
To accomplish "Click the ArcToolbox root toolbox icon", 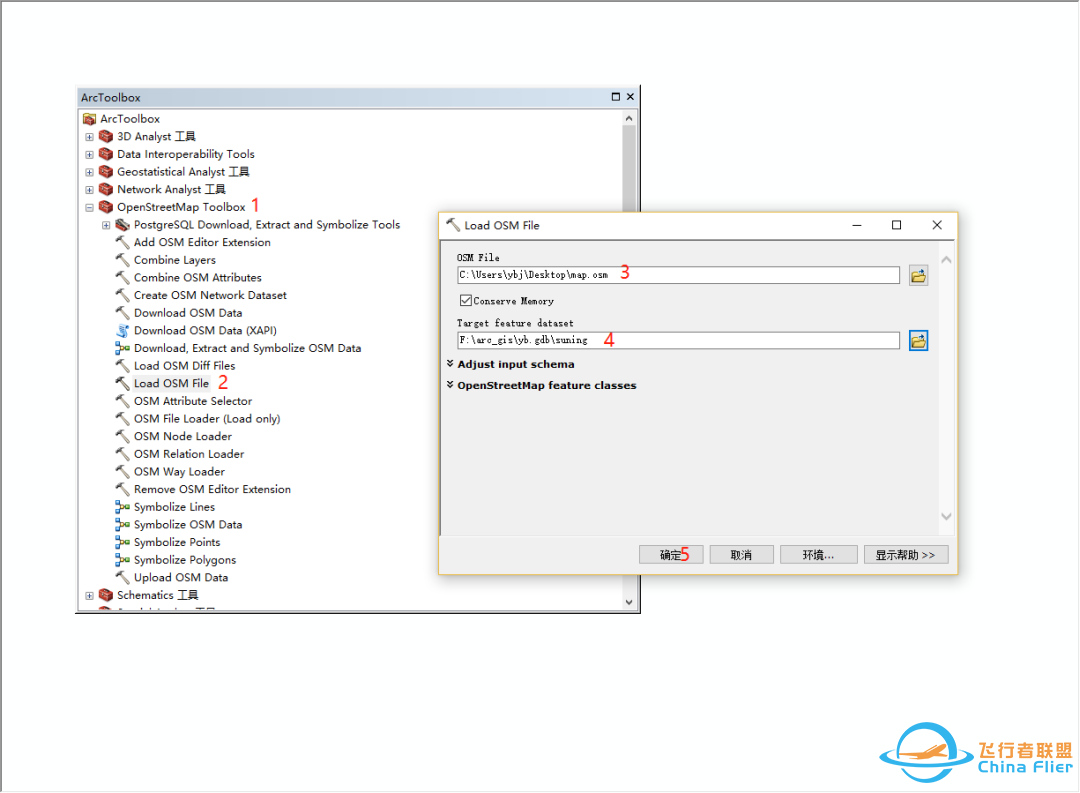I will (90, 119).
